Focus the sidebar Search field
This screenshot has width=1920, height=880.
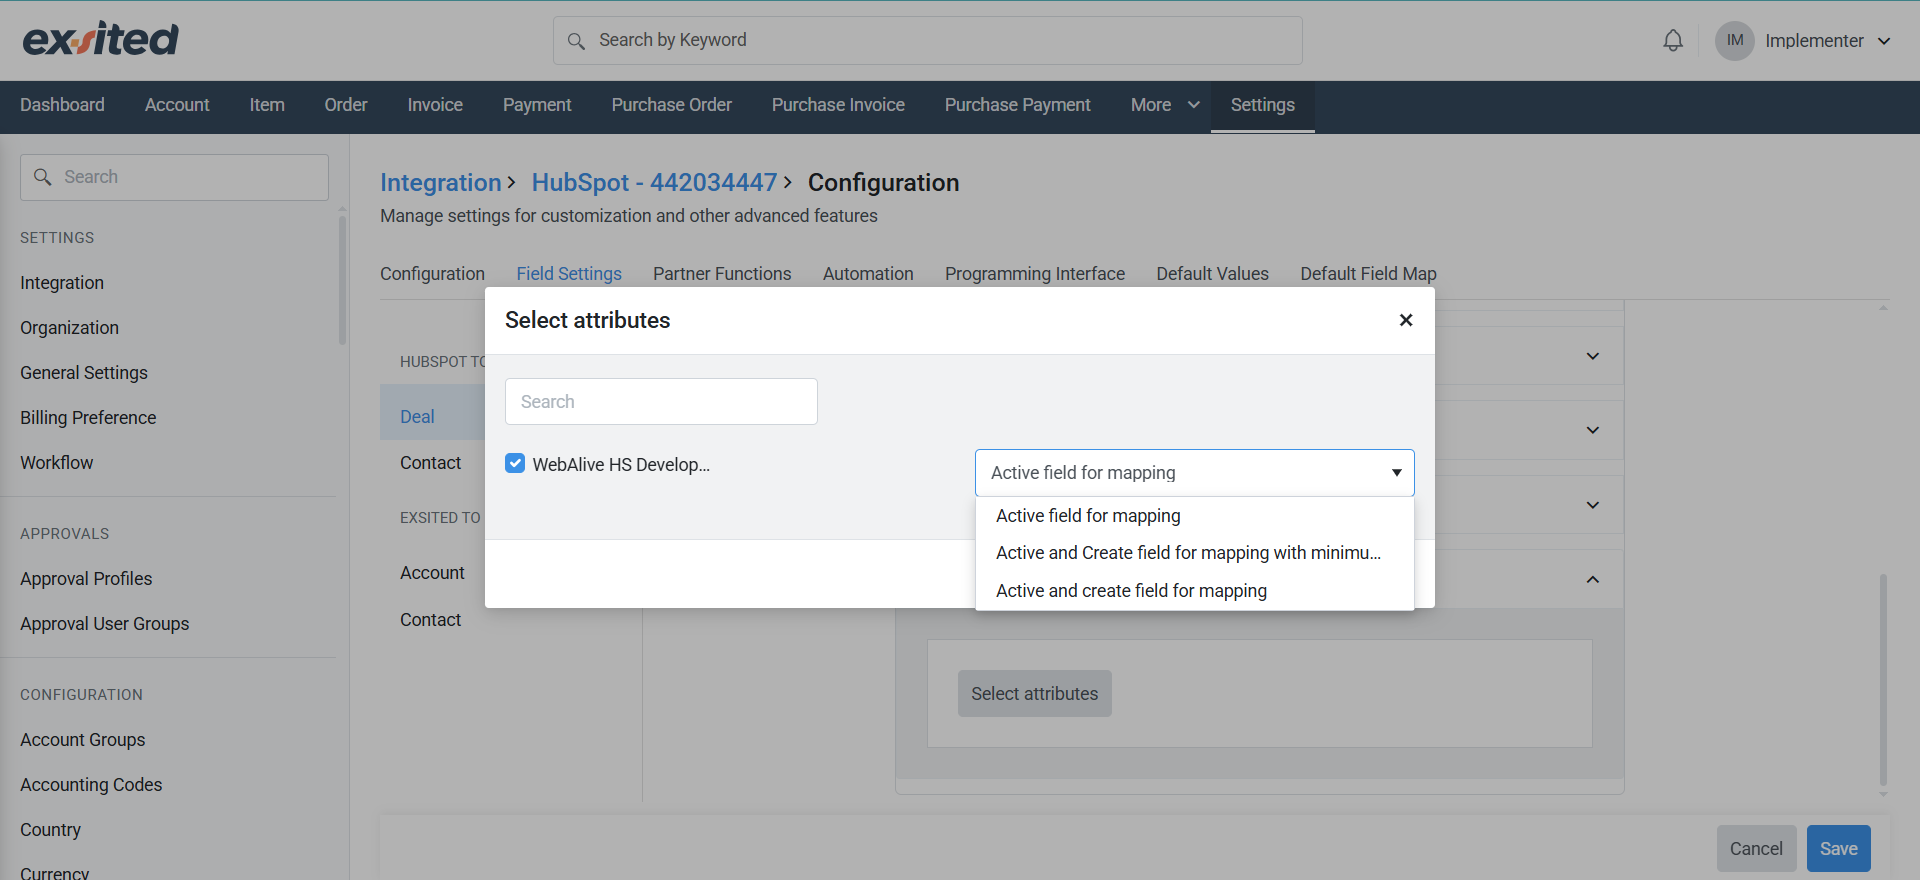(174, 177)
